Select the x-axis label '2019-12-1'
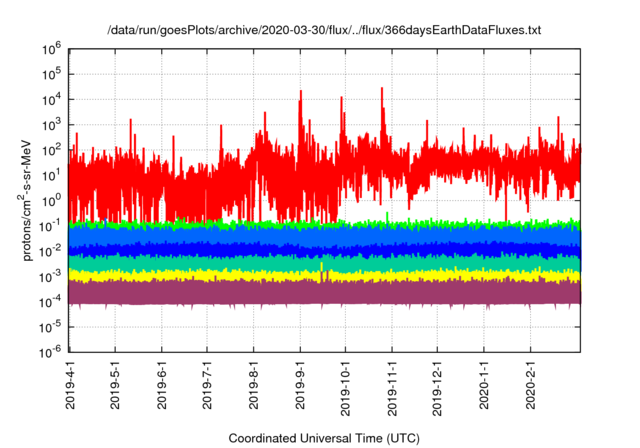 coord(437,388)
